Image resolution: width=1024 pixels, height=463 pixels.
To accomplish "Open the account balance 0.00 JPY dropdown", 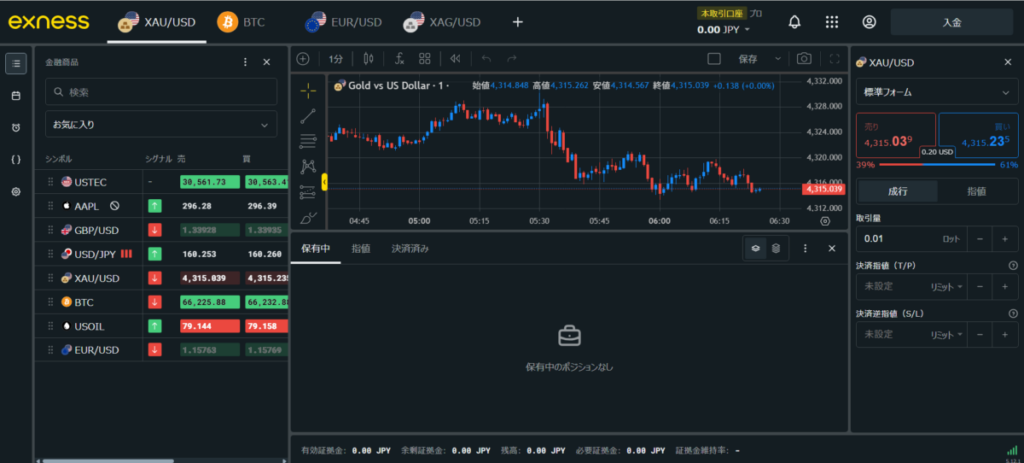I will coord(724,29).
